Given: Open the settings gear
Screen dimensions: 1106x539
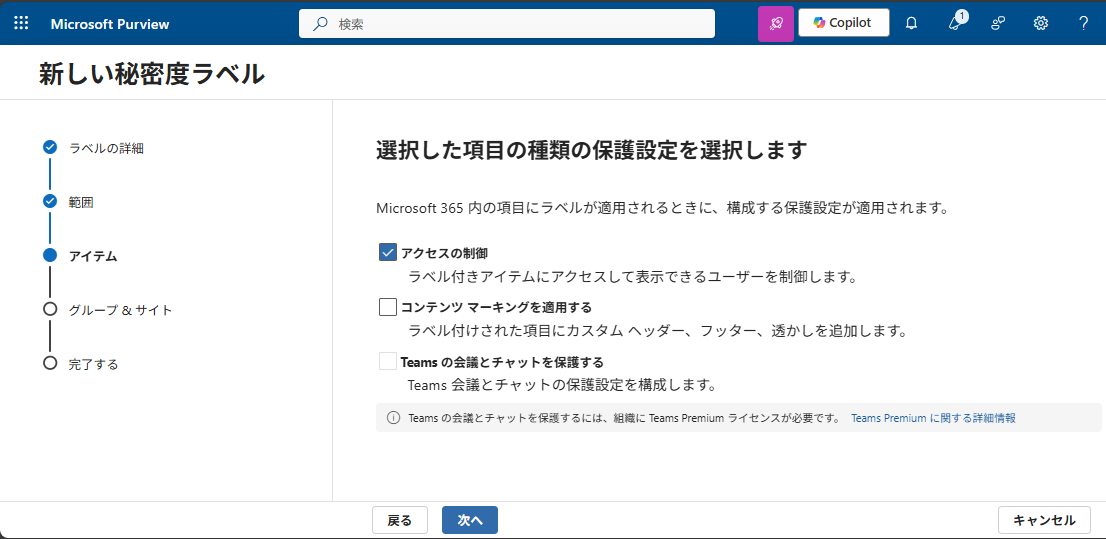Looking at the screenshot, I should point(1041,23).
